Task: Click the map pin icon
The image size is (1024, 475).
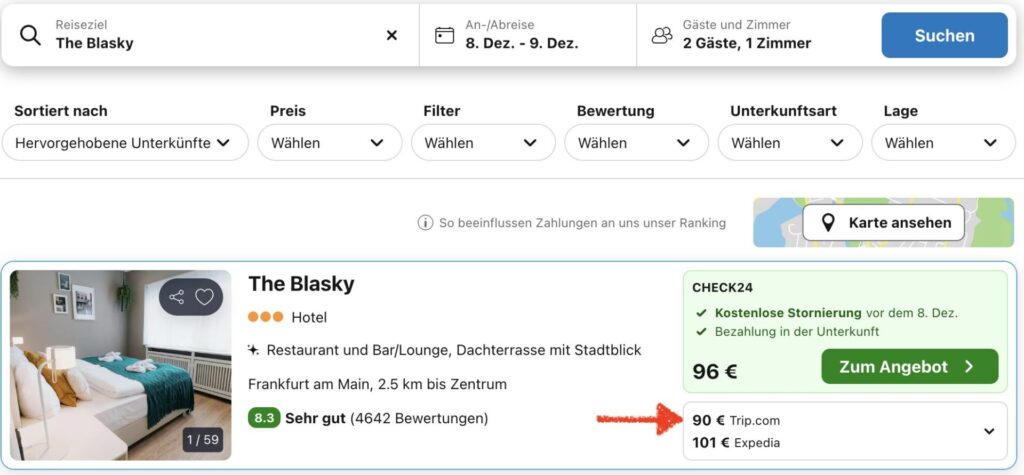Action: coord(828,223)
